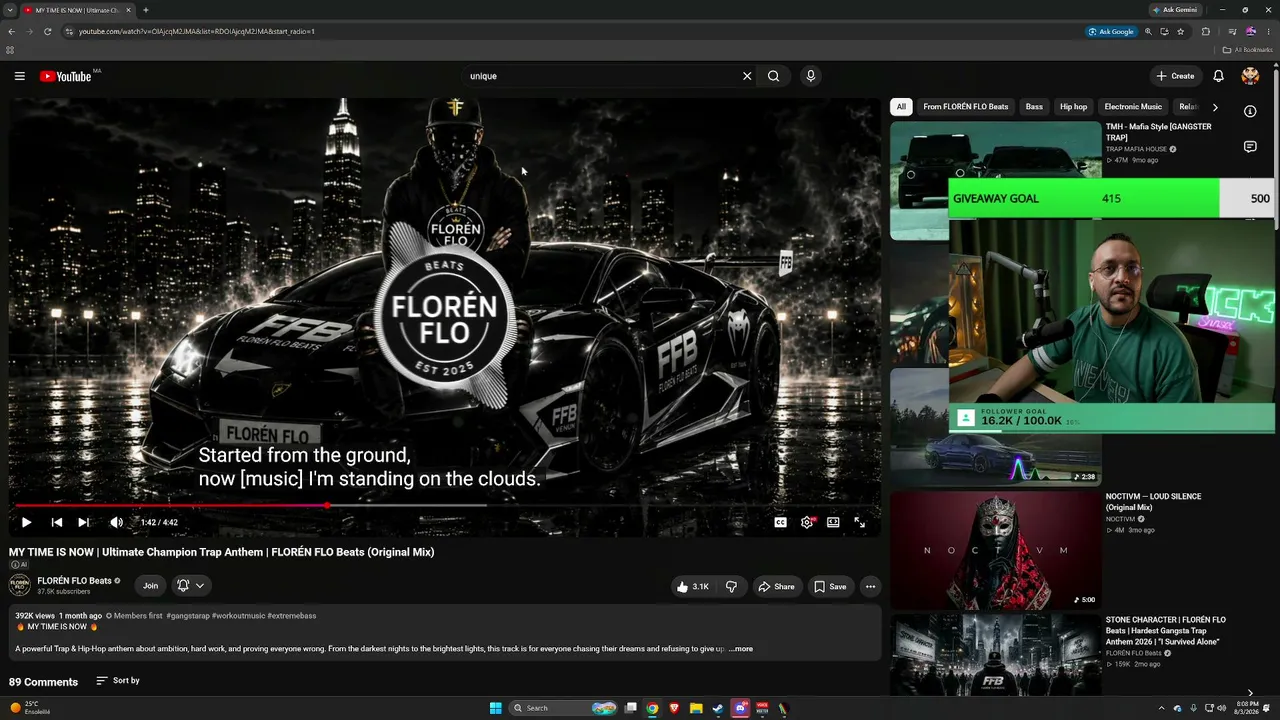
Task: Skip to the next video
Action: pyautogui.click(x=84, y=522)
